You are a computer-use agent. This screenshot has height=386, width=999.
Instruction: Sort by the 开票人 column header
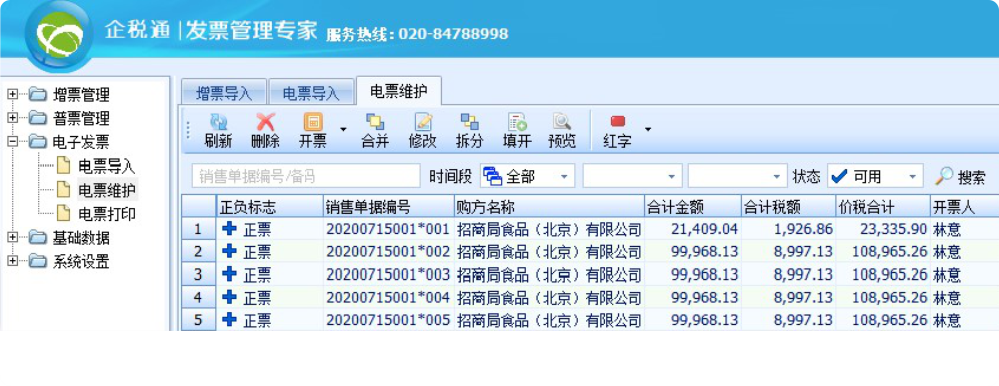(x=965, y=206)
